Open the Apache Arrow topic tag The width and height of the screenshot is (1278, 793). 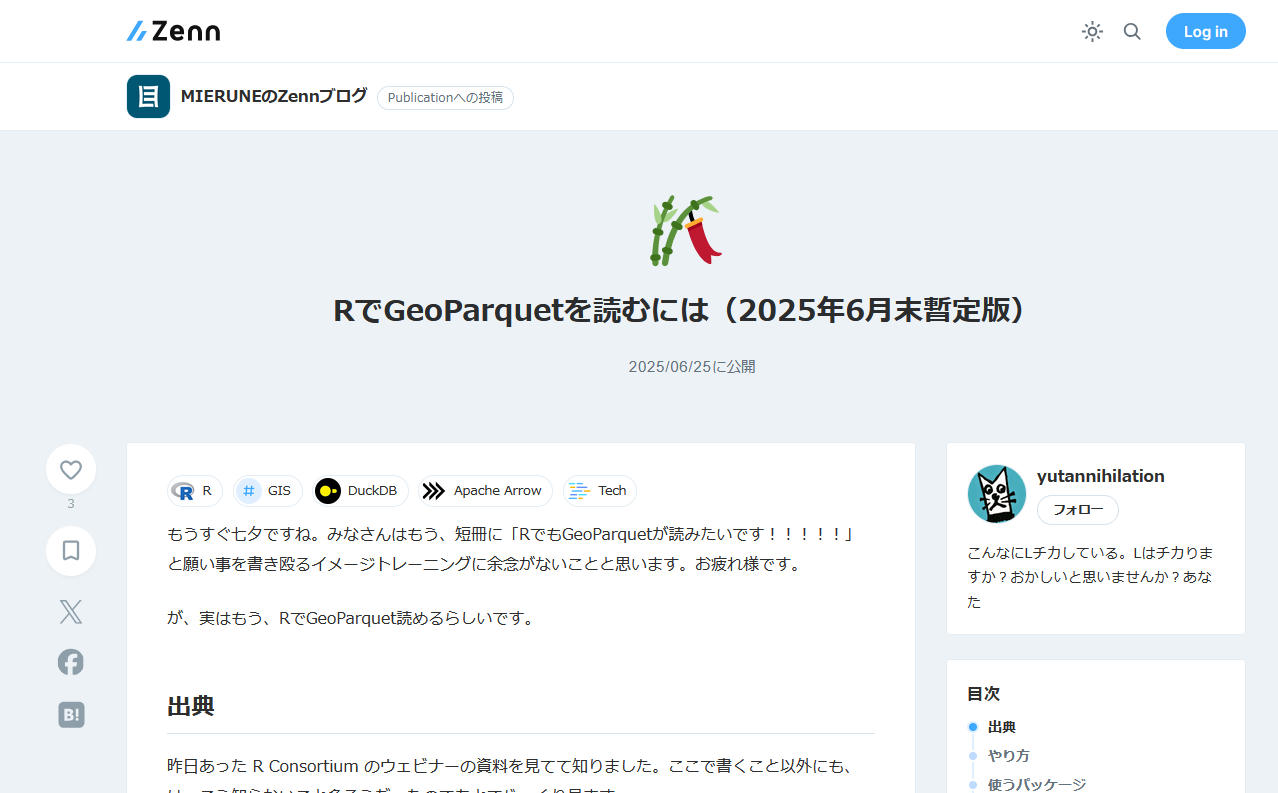point(485,491)
